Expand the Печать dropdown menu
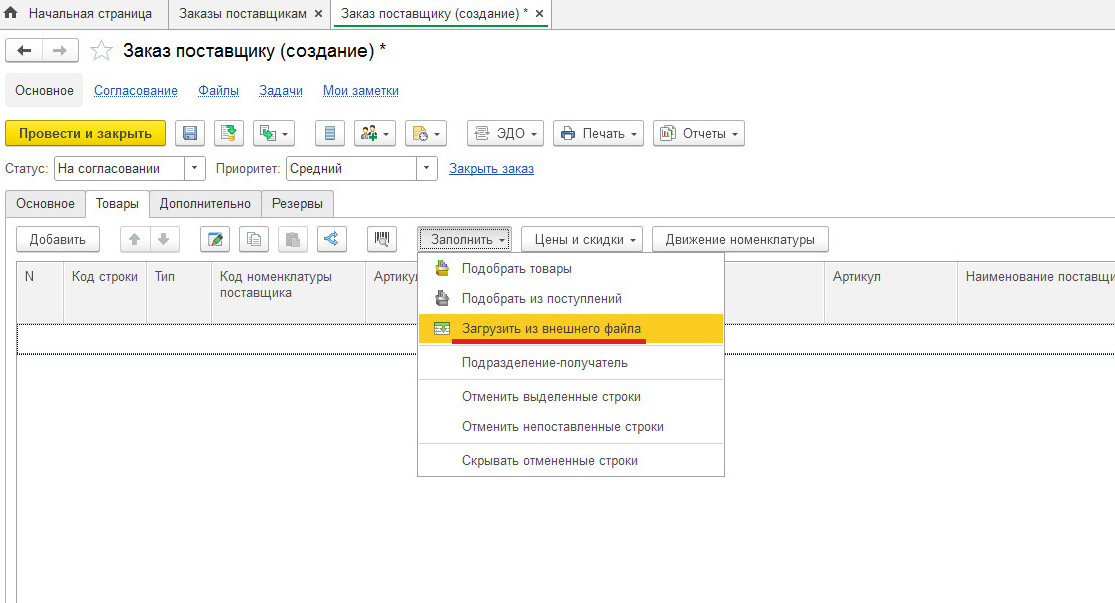Image resolution: width=1115 pixels, height=603 pixels. [x=599, y=133]
